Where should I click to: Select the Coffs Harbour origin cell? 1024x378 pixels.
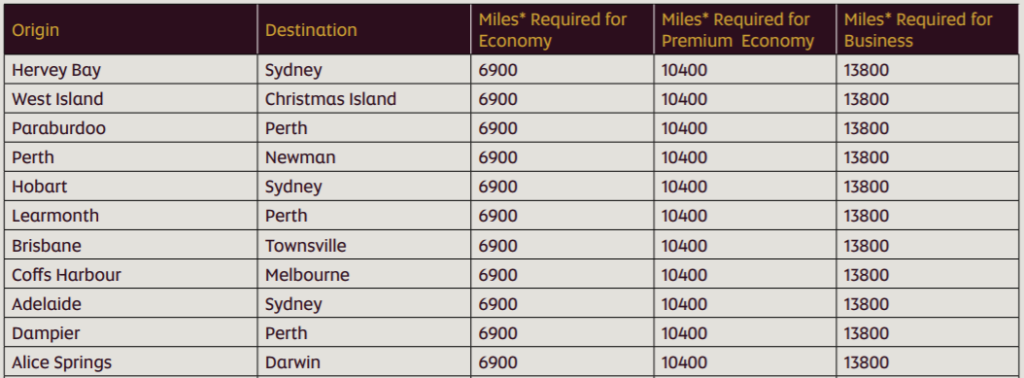click(131, 275)
